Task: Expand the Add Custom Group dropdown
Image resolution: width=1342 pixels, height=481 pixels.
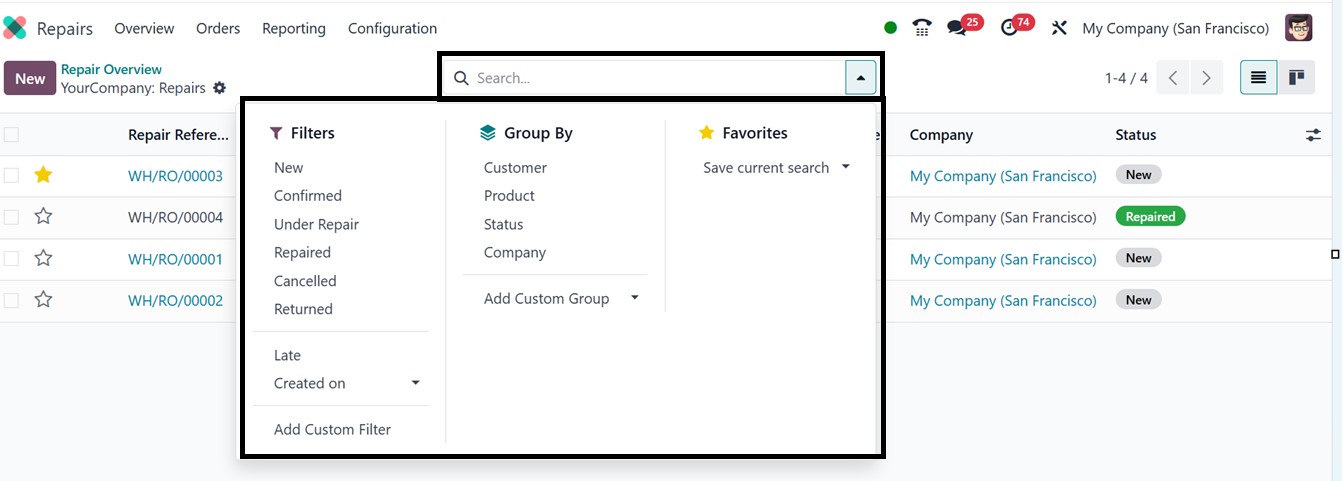Action: pyautogui.click(x=634, y=298)
